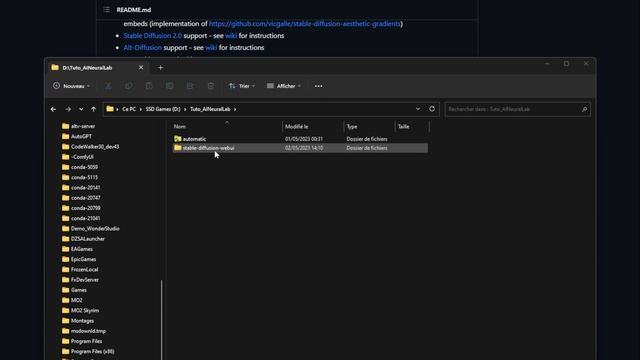This screenshot has width=640, height=360.
Task: Select AutoGPT folder in sidebar
Action: click(81, 136)
